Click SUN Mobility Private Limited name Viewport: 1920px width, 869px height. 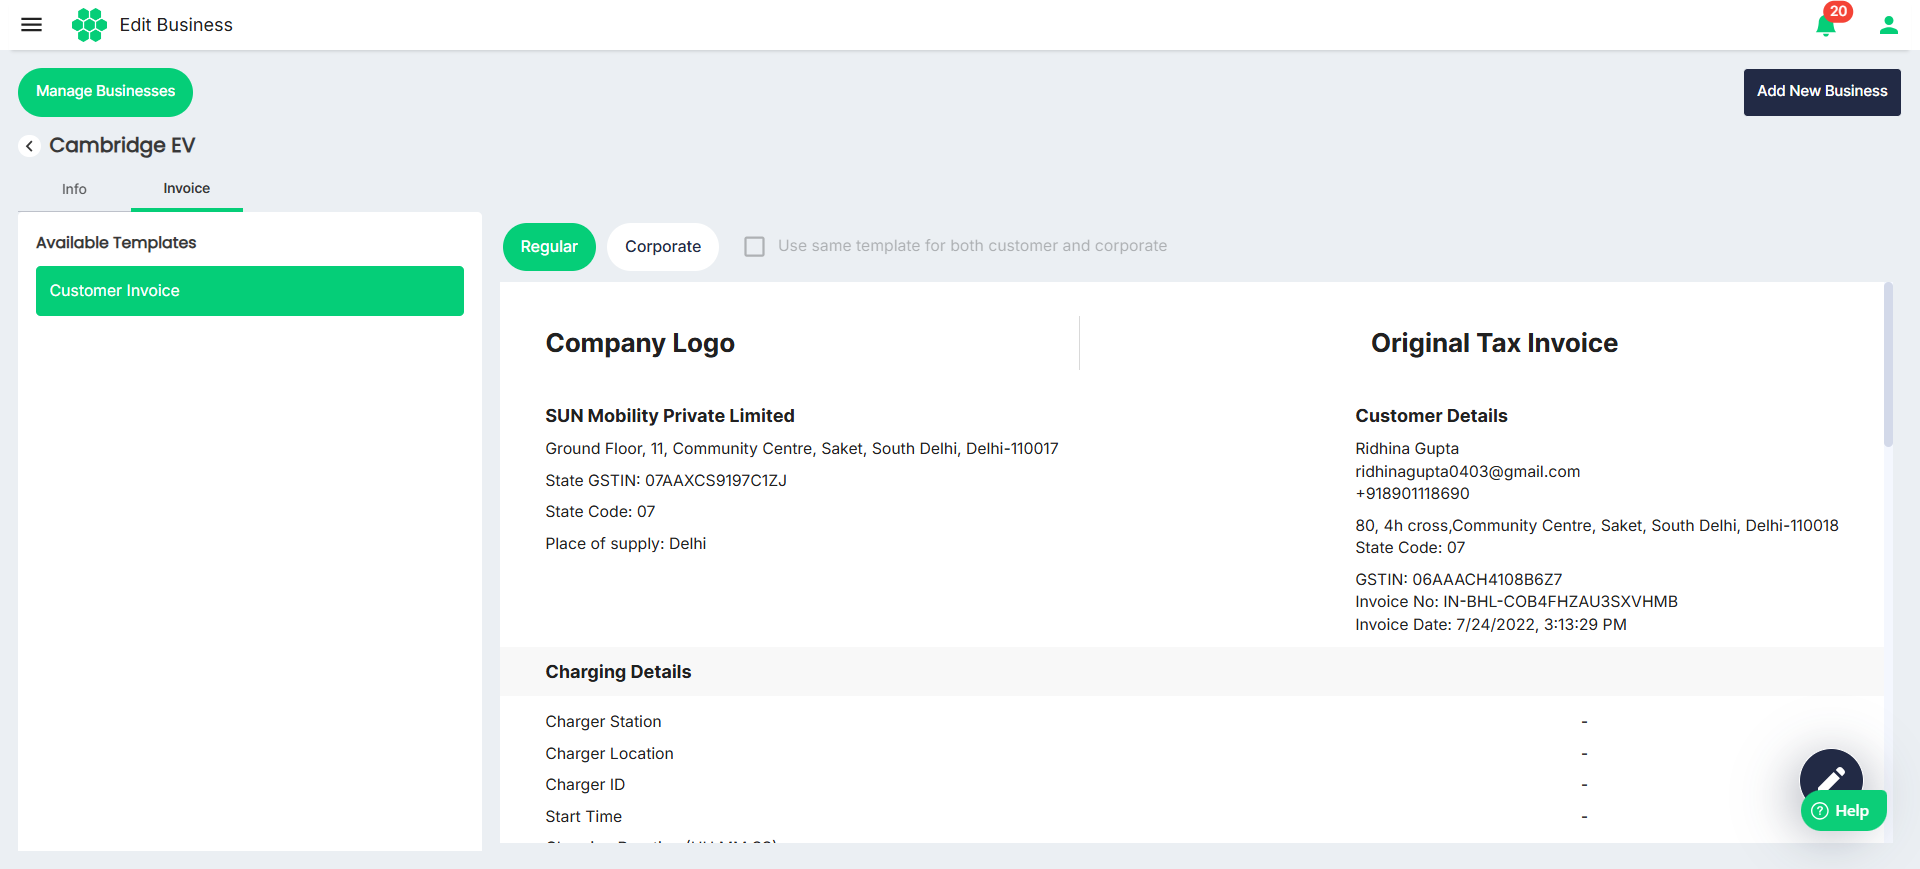point(670,416)
